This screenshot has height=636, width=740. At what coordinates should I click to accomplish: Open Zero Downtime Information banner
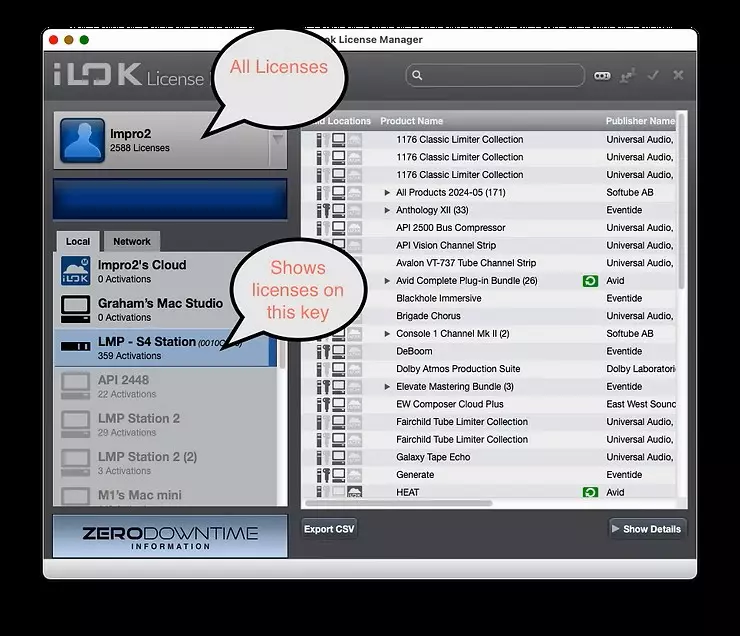tap(170, 537)
